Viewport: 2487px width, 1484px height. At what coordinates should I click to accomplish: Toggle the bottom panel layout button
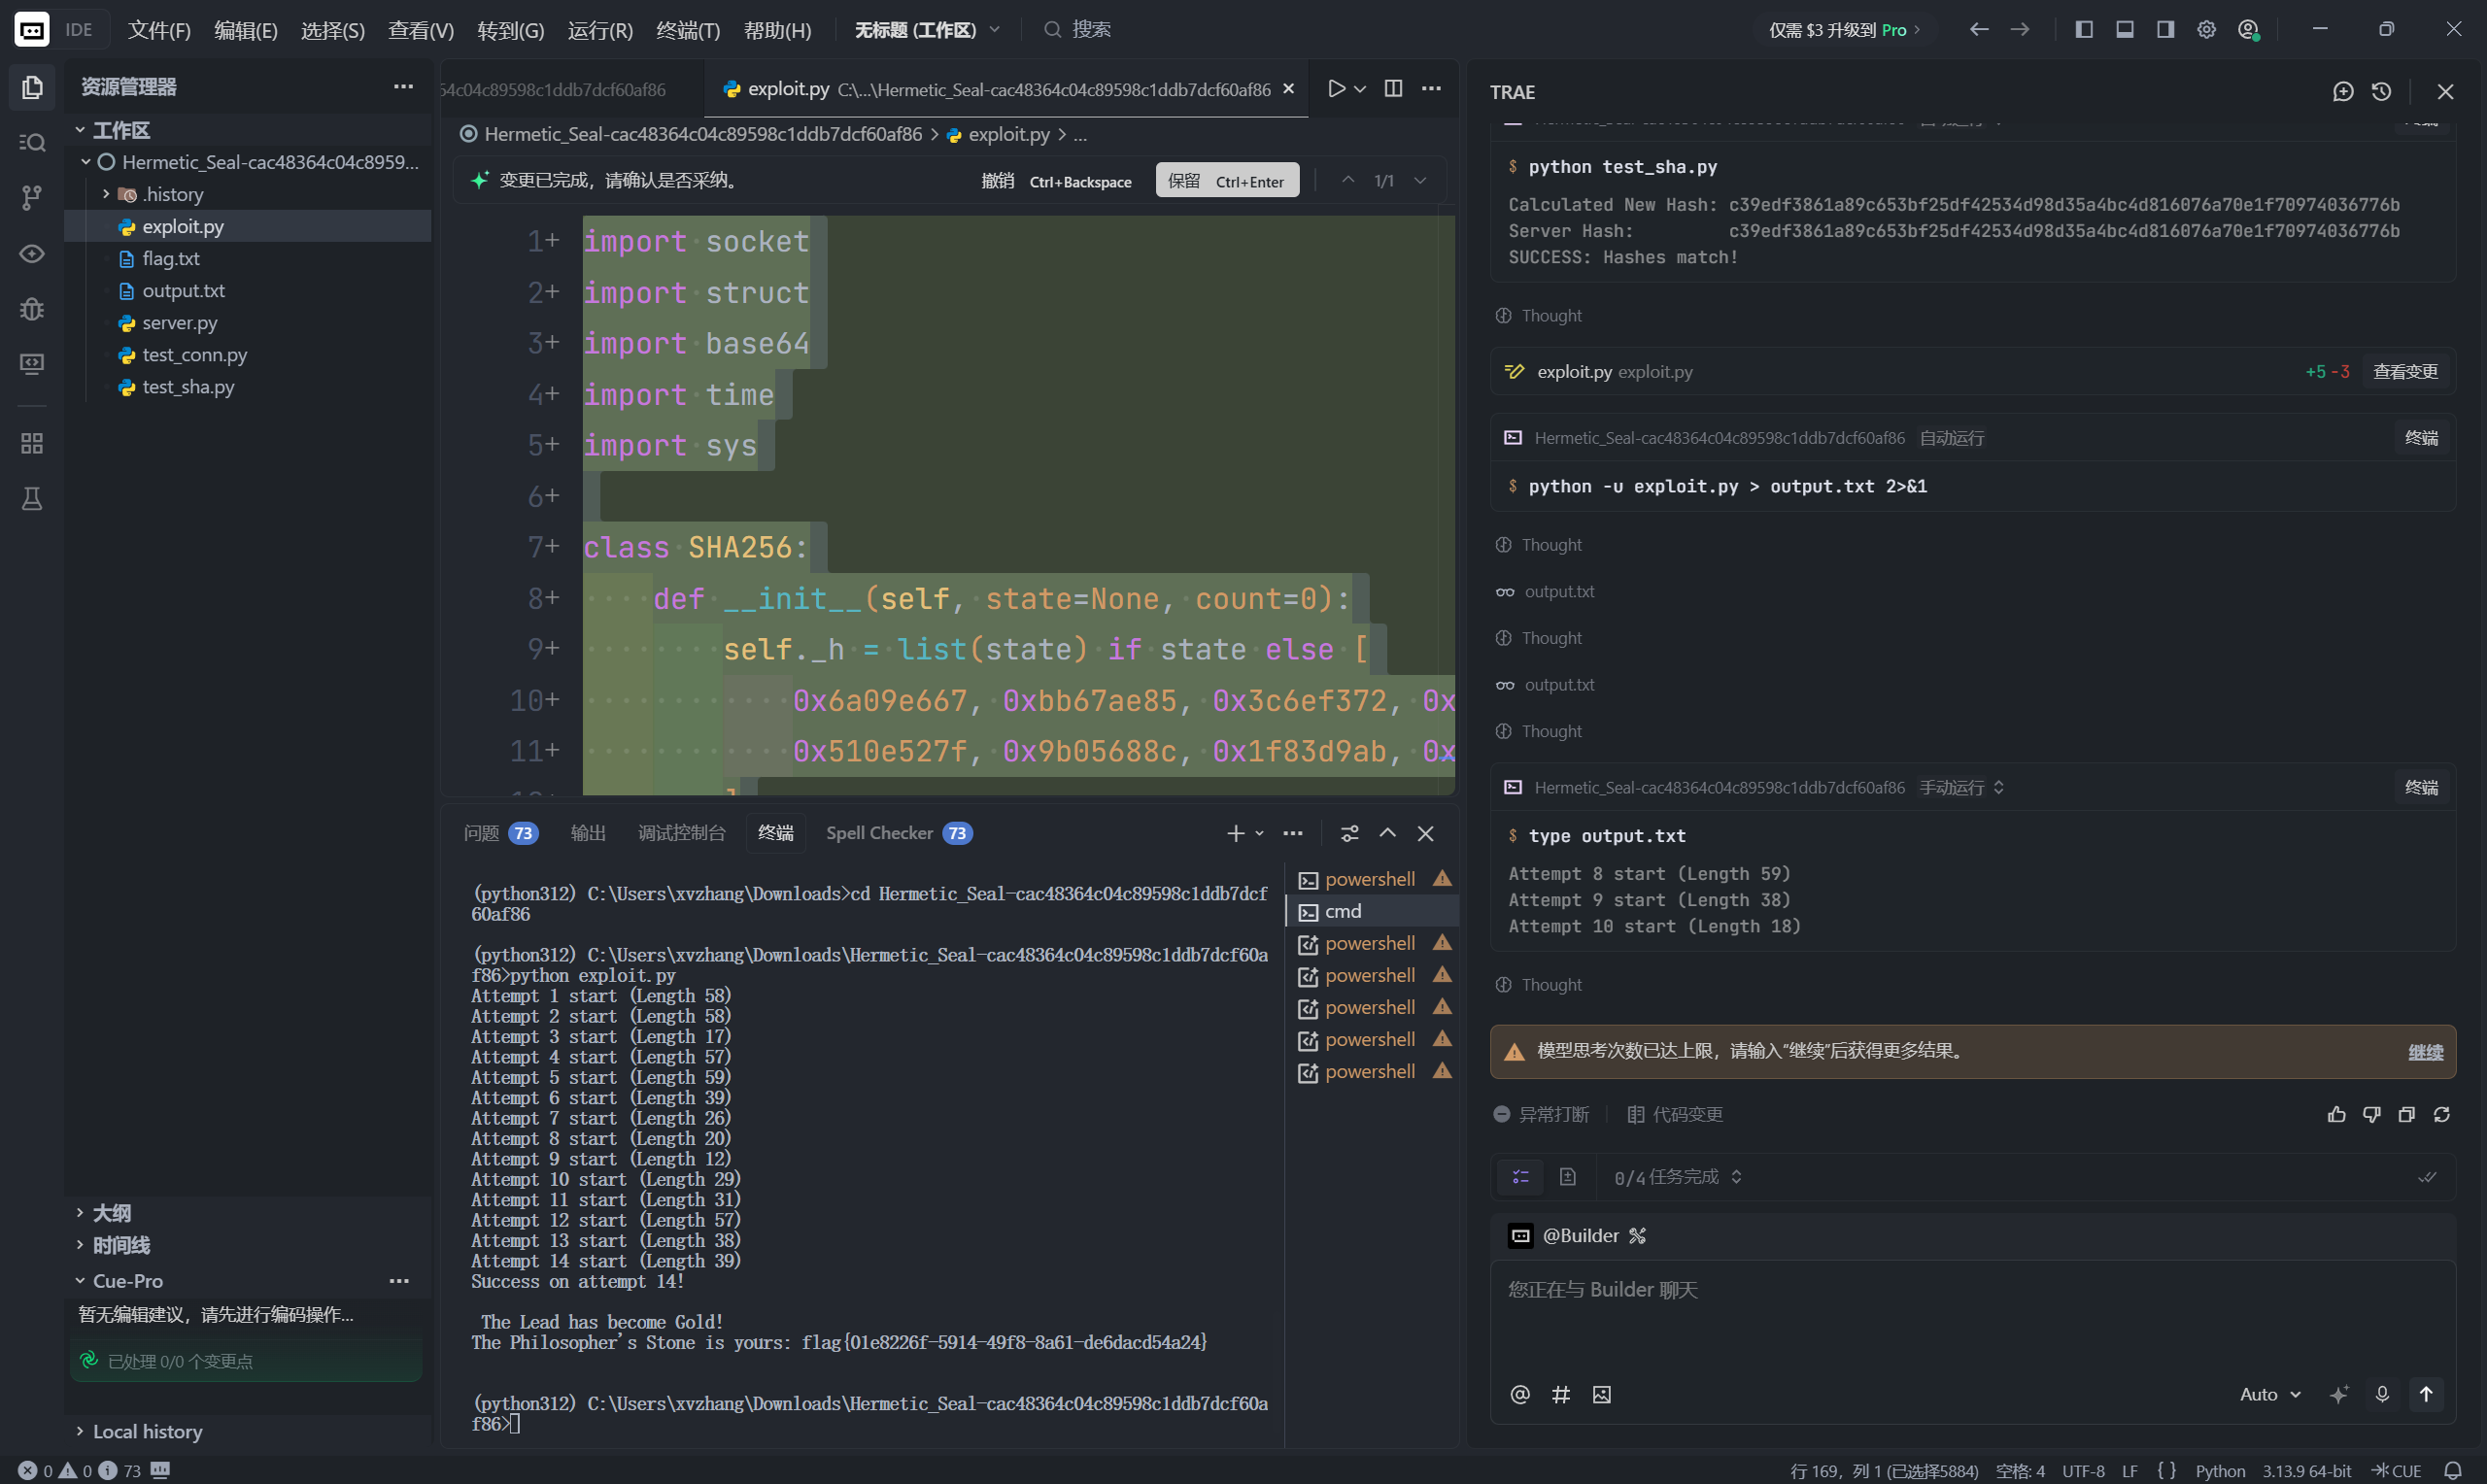[x=2125, y=30]
